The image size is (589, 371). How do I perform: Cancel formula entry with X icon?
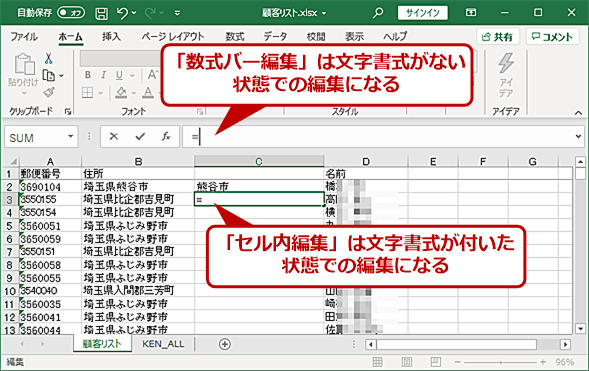click(x=113, y=137)
